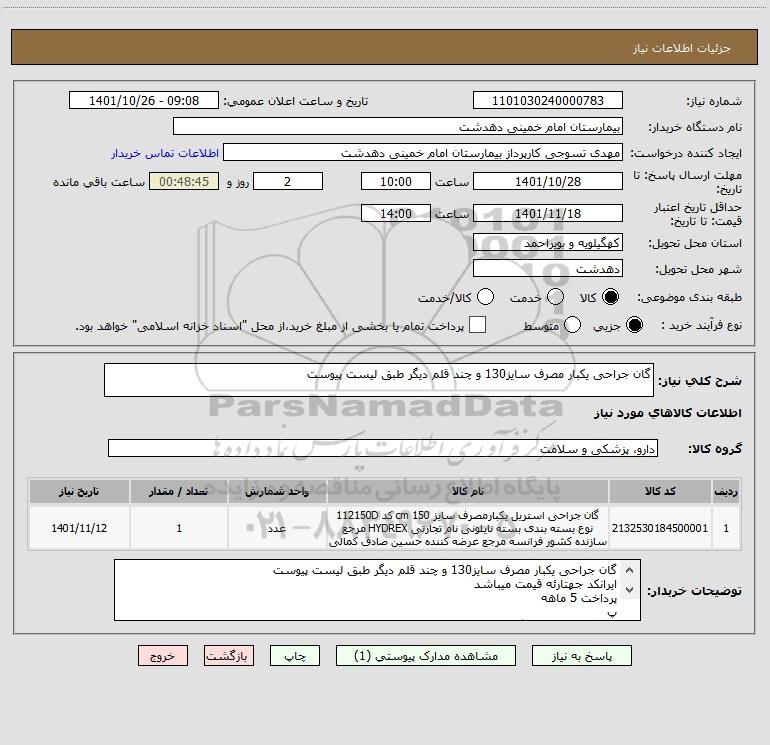The image size is (770, 745).
Task: Click the بازگشت back button
Action: [229, 656]
